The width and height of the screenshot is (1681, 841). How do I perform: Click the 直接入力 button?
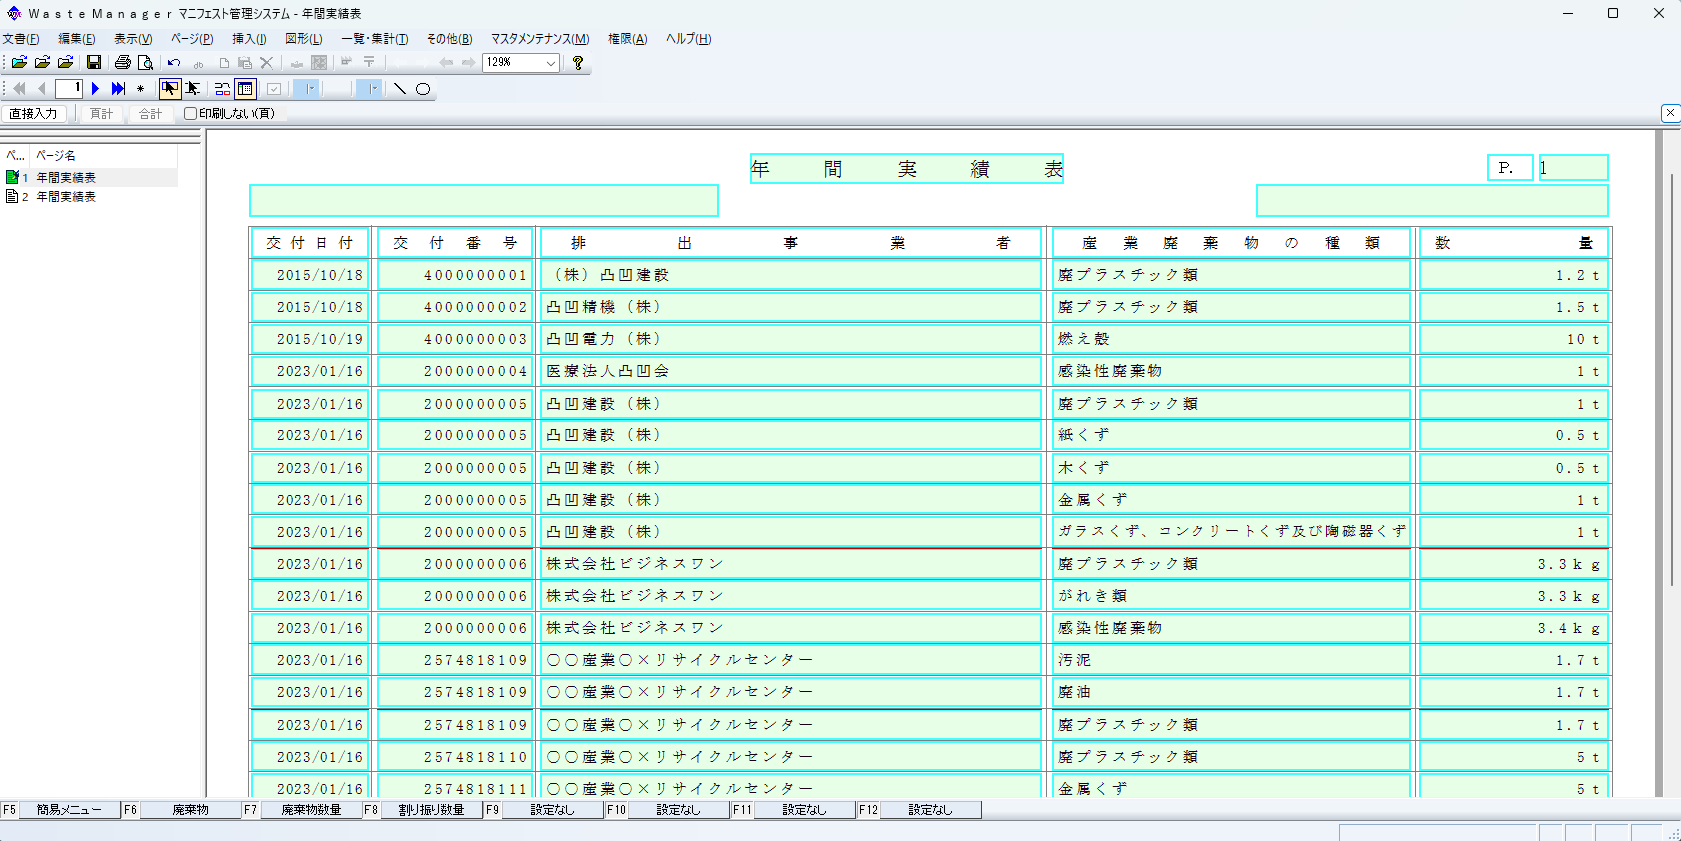click(x=33, y=114)
